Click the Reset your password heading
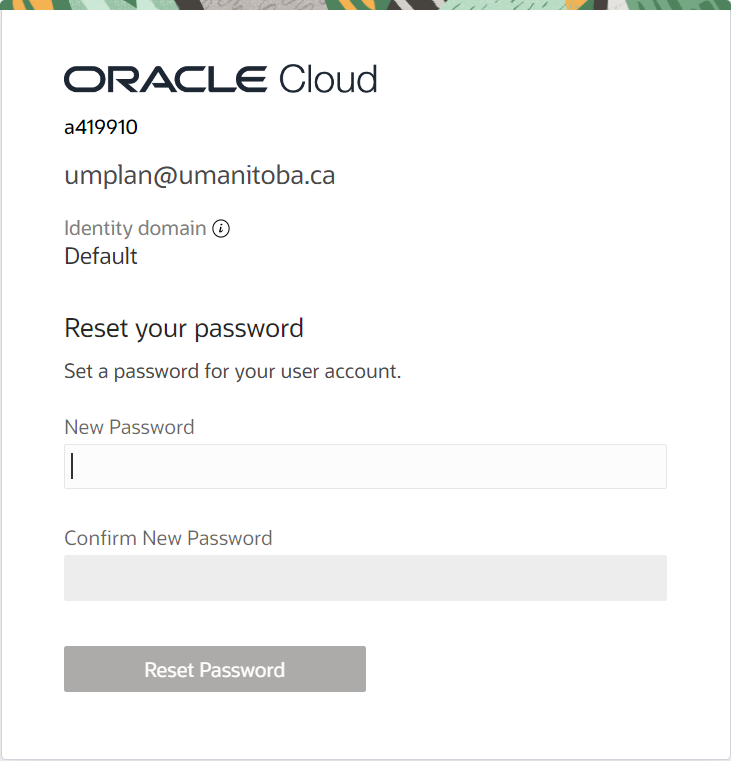731x761 pixels. pos(184,328)
